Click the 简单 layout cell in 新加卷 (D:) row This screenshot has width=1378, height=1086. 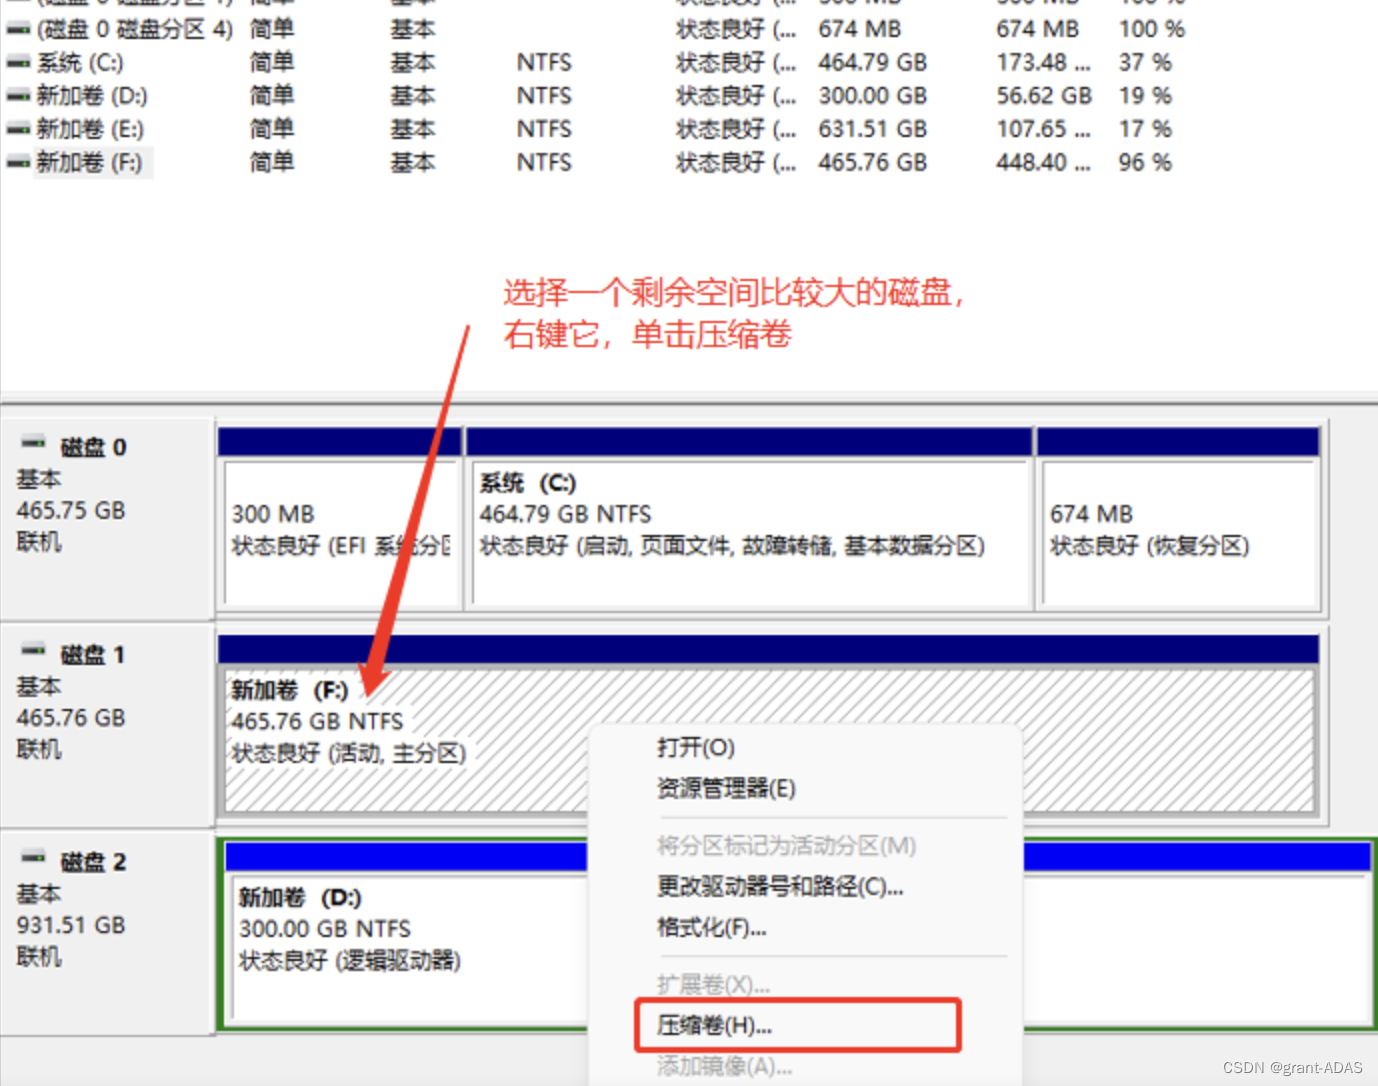pos(272,96)
